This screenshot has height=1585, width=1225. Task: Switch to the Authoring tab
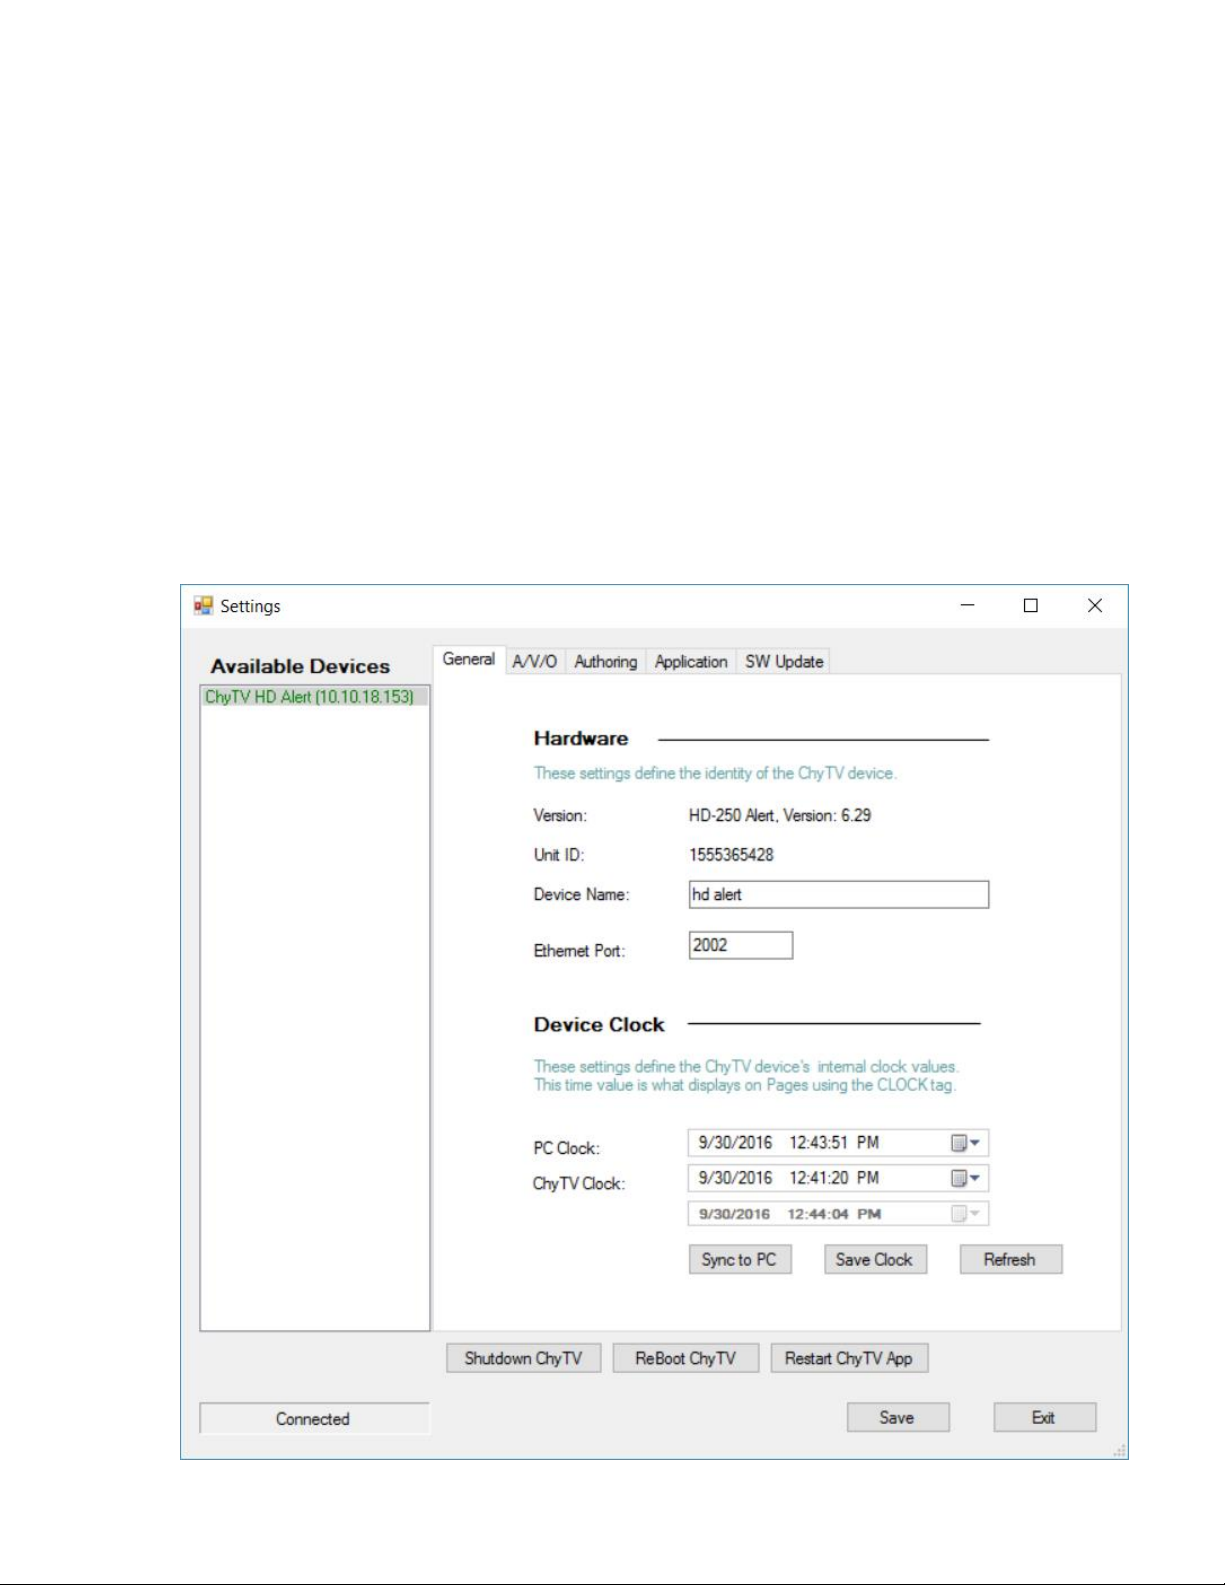605,662
